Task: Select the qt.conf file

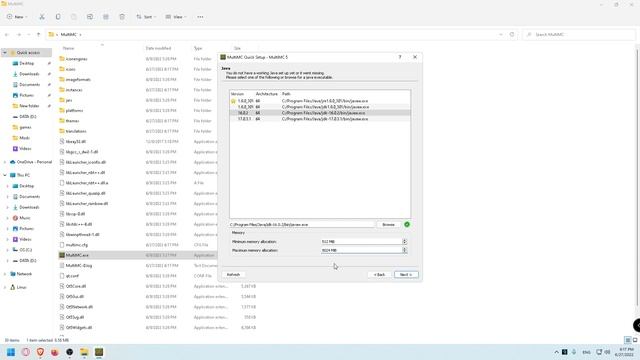Action: pyautogui.click(x=72, y=276)
